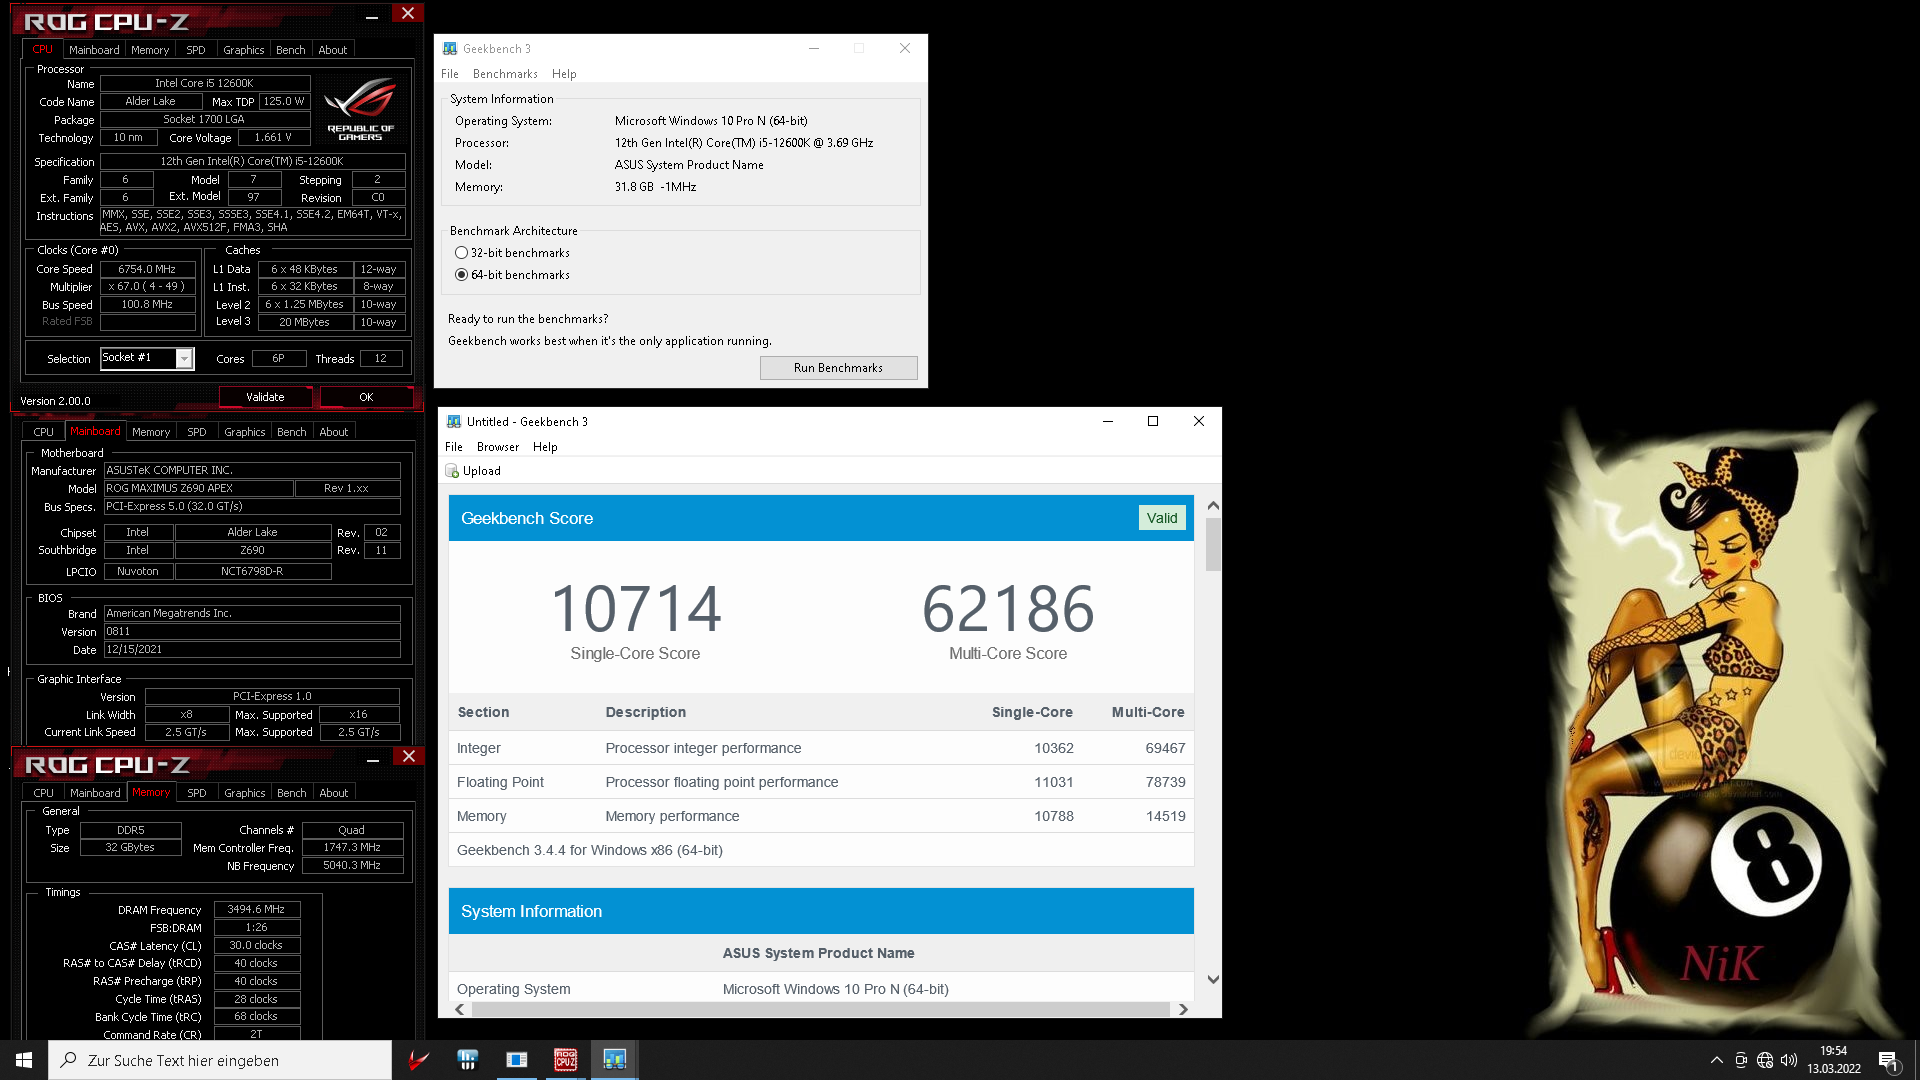Click the Republic of Gamers logo in CPU-Z

point(360,109)
